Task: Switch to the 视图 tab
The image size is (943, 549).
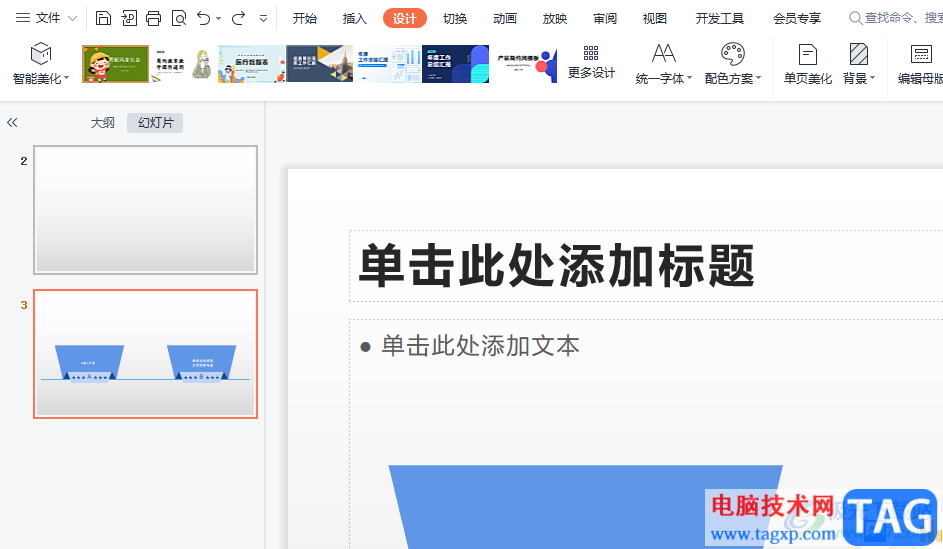Action: (x=655, y=19)
